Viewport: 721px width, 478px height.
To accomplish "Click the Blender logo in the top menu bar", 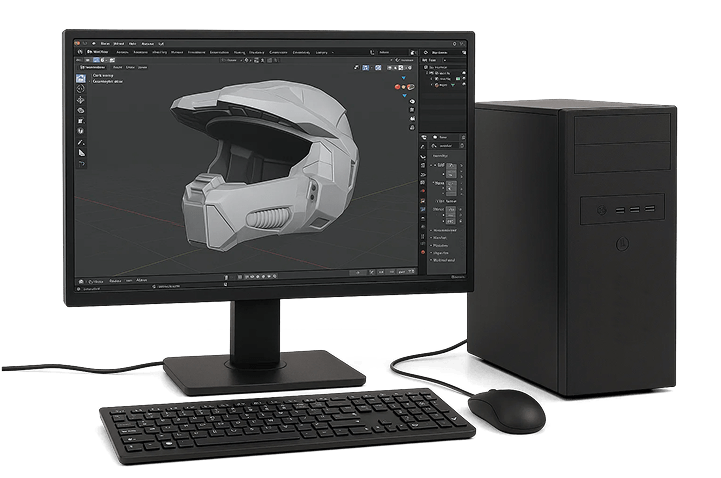I will pyautogui.click(x=77, y=43).
